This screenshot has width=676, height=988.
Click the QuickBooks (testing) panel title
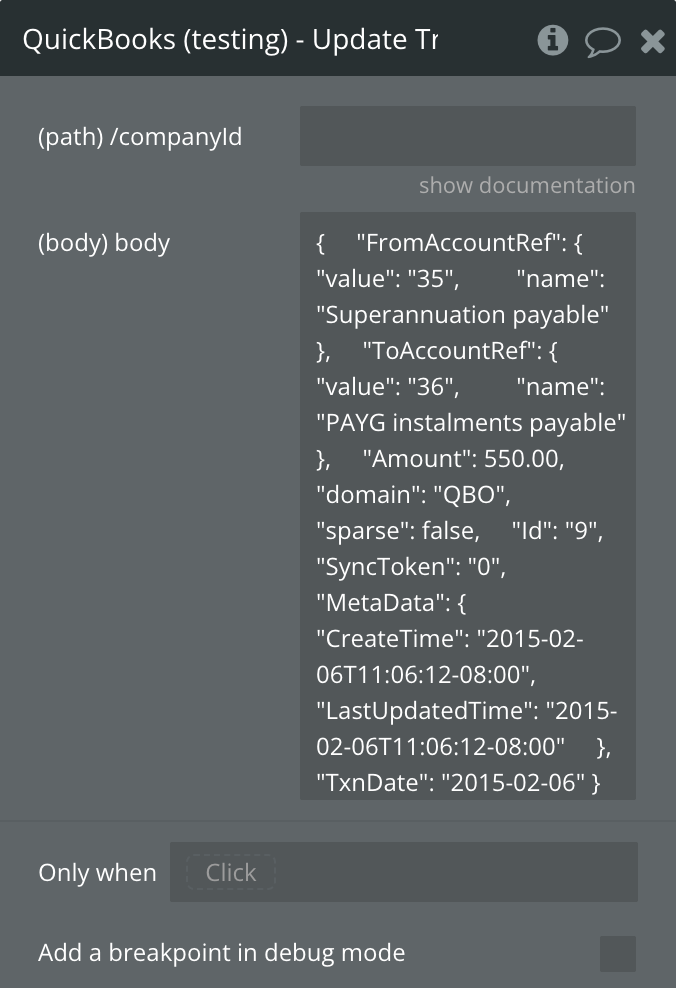[x=230, y=40]
